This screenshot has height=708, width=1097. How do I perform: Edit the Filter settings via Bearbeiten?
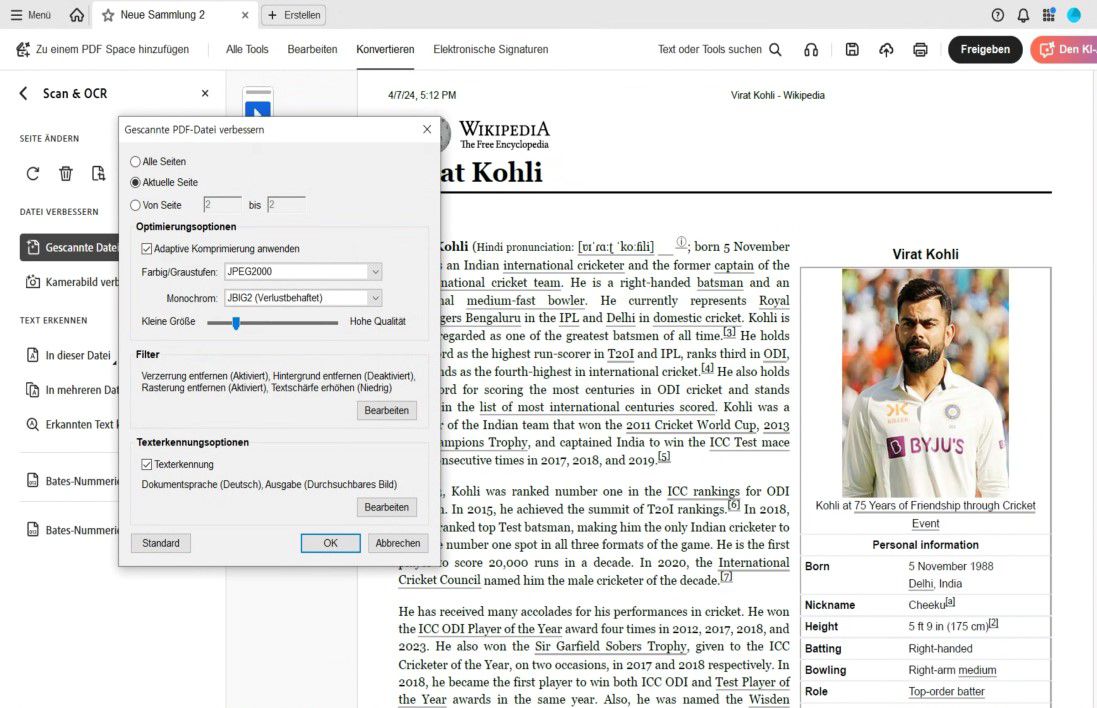(x=386, y=410)
